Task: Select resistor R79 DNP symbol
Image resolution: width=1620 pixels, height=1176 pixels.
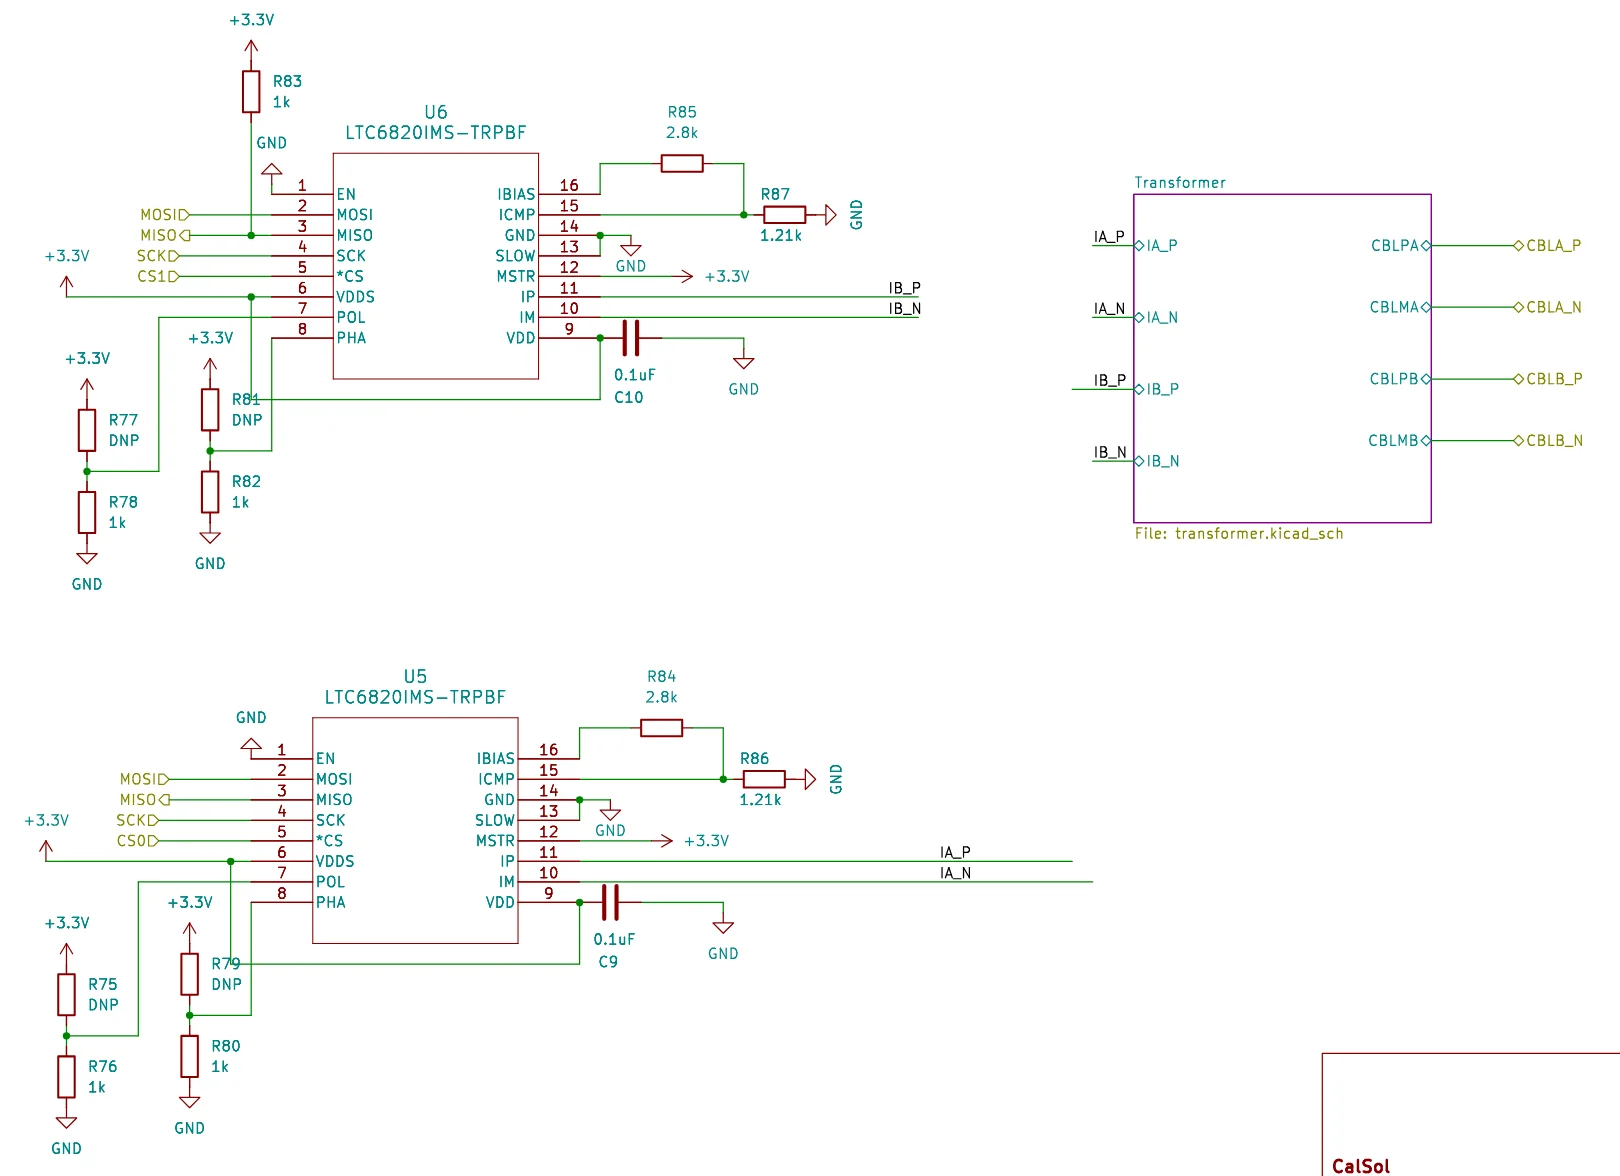Action: 189,974
